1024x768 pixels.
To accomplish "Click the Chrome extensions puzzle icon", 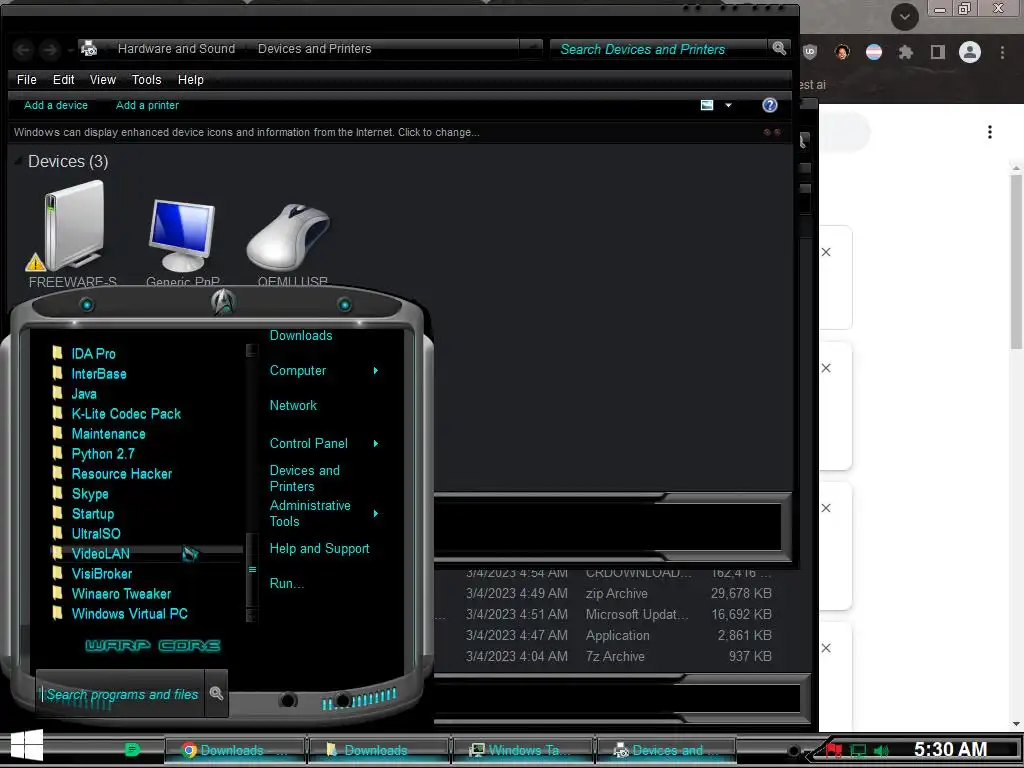I will (906, 52).
